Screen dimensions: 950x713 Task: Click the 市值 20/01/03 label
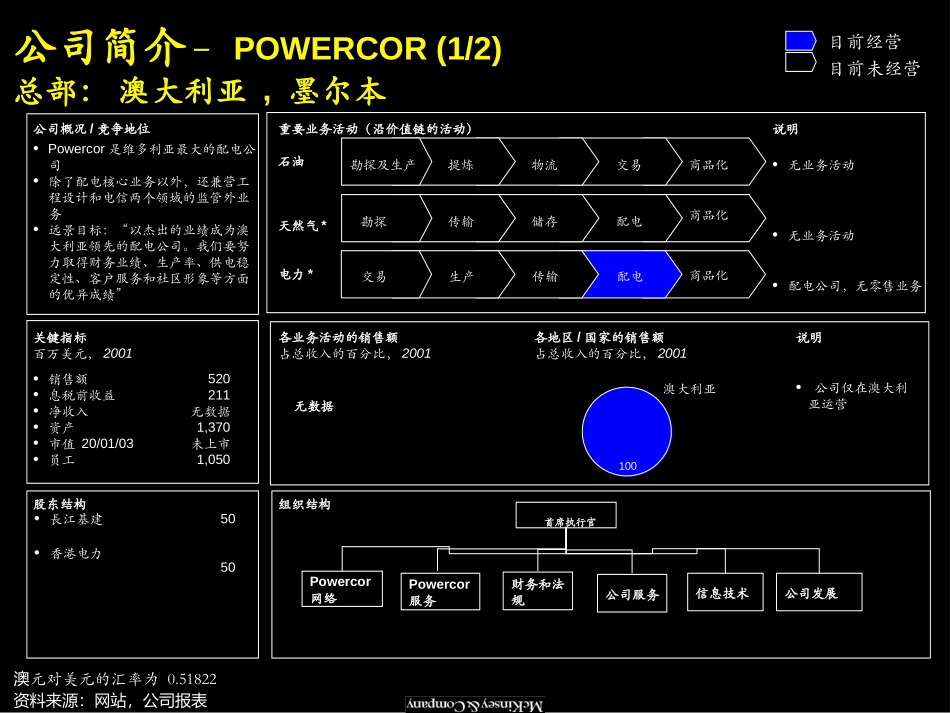point(91,443)
